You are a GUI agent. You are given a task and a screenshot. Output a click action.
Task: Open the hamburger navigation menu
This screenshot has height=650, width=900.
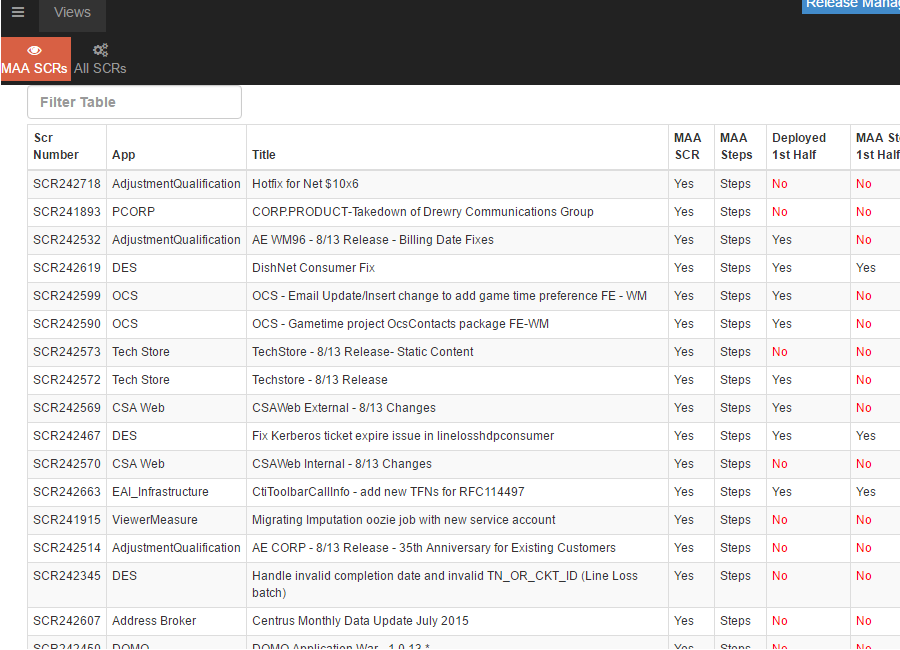coord(17,12)
